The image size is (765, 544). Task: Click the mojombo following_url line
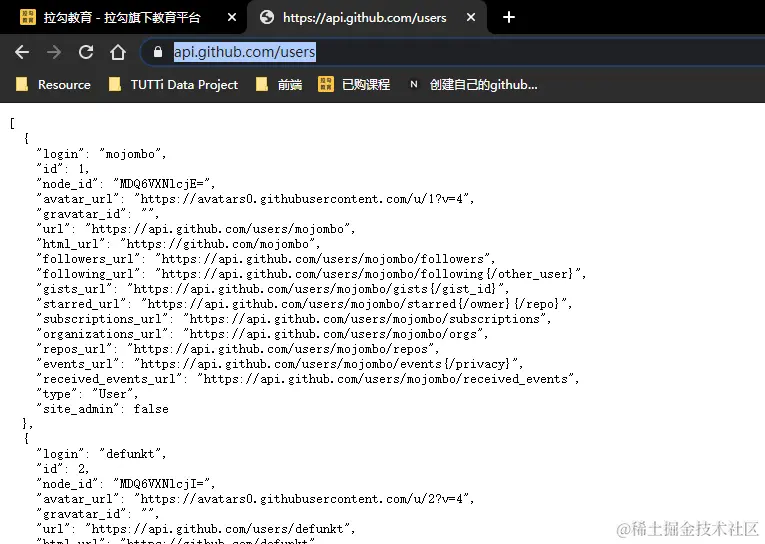tap(311, 274)
